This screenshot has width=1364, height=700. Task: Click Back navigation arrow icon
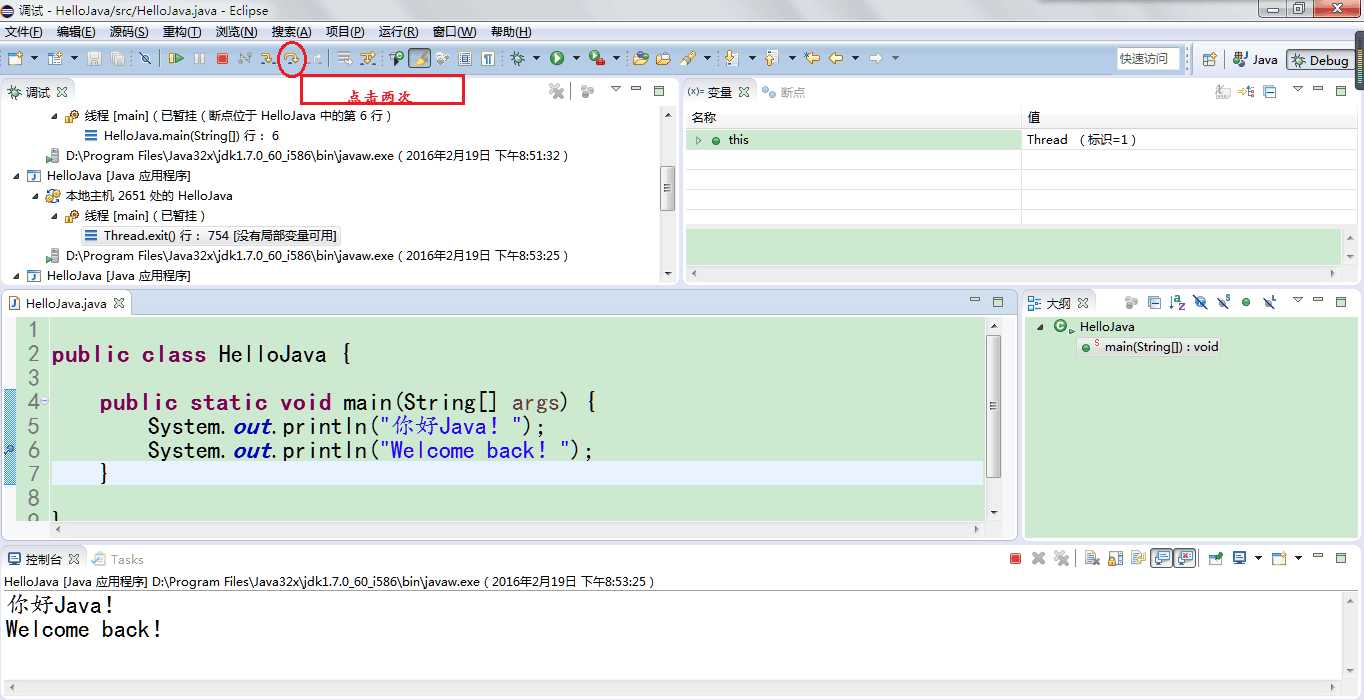pyautogui.click(x=835, y=59)
